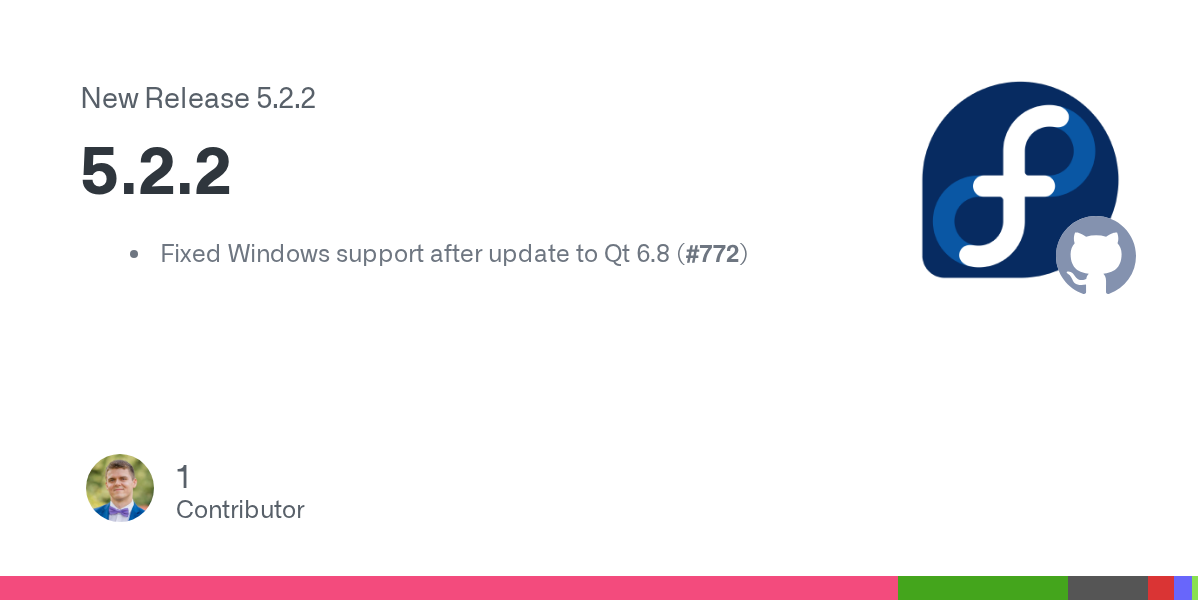Click the purple bow tie in avatar
The width and height of the screenshot is (1200, 600).
click(x=119, y=511)
